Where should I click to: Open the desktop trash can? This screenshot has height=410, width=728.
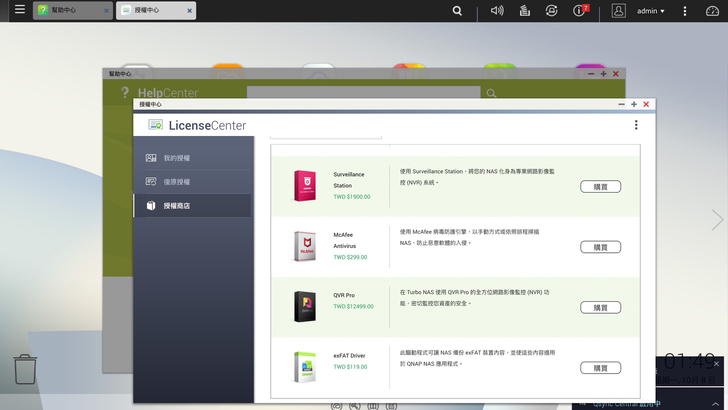coord(25,371)
